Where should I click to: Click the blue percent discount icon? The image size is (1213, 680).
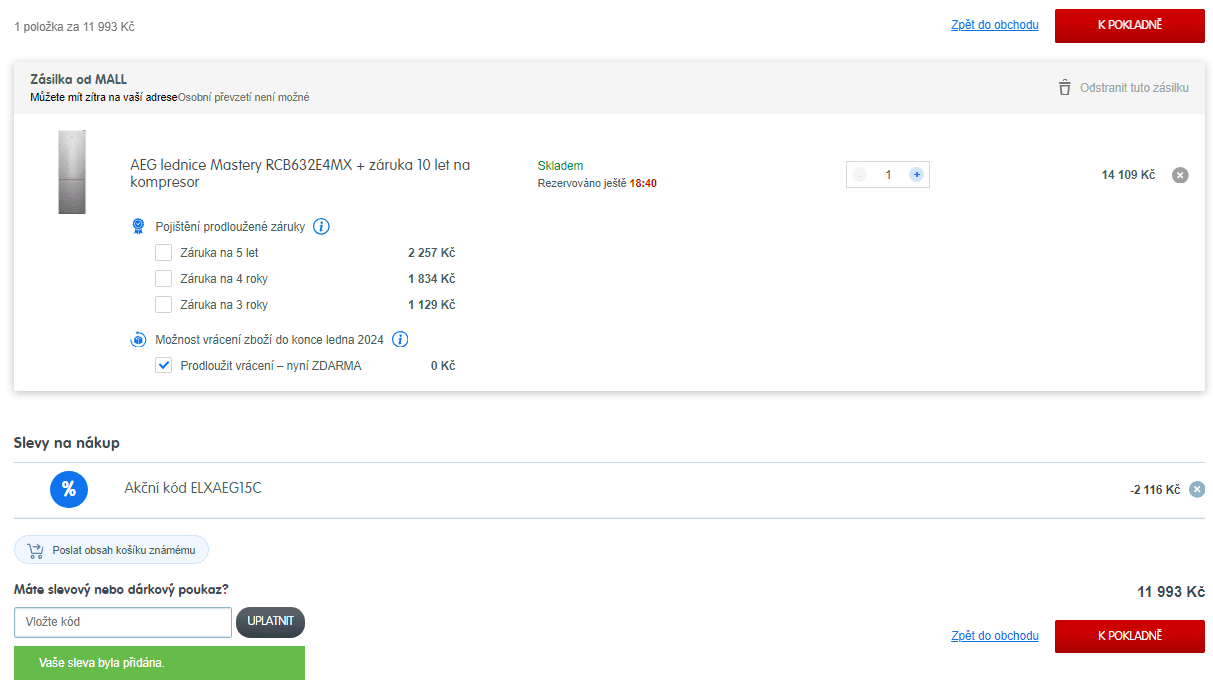(x=69, y=489)
